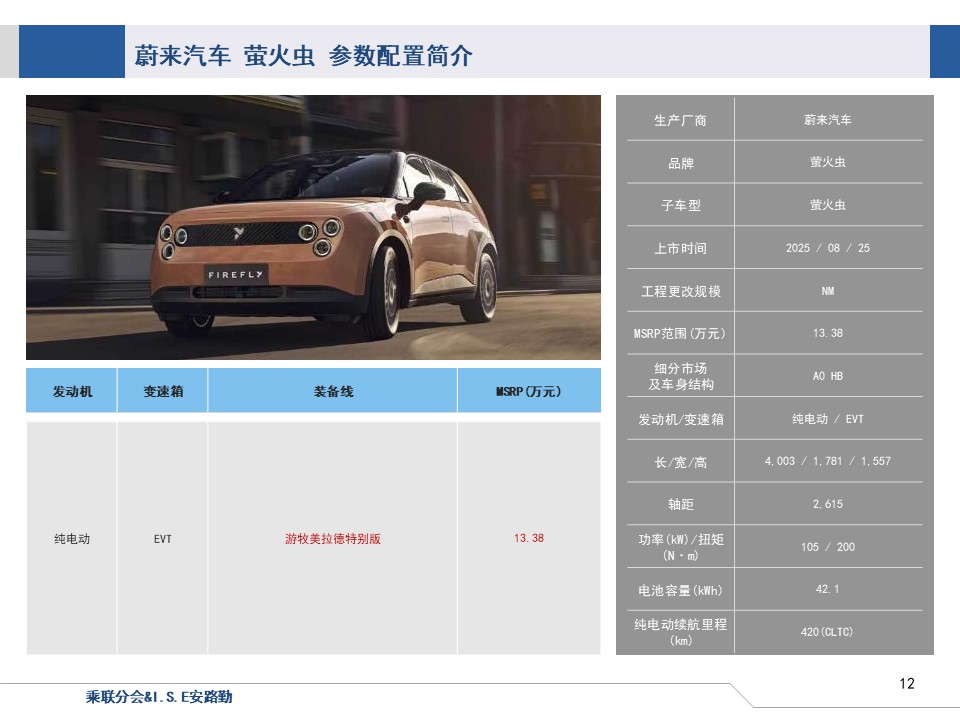
Task: Click the "纯电动续航里程(km)" spec label
Action: click(681, 632)
